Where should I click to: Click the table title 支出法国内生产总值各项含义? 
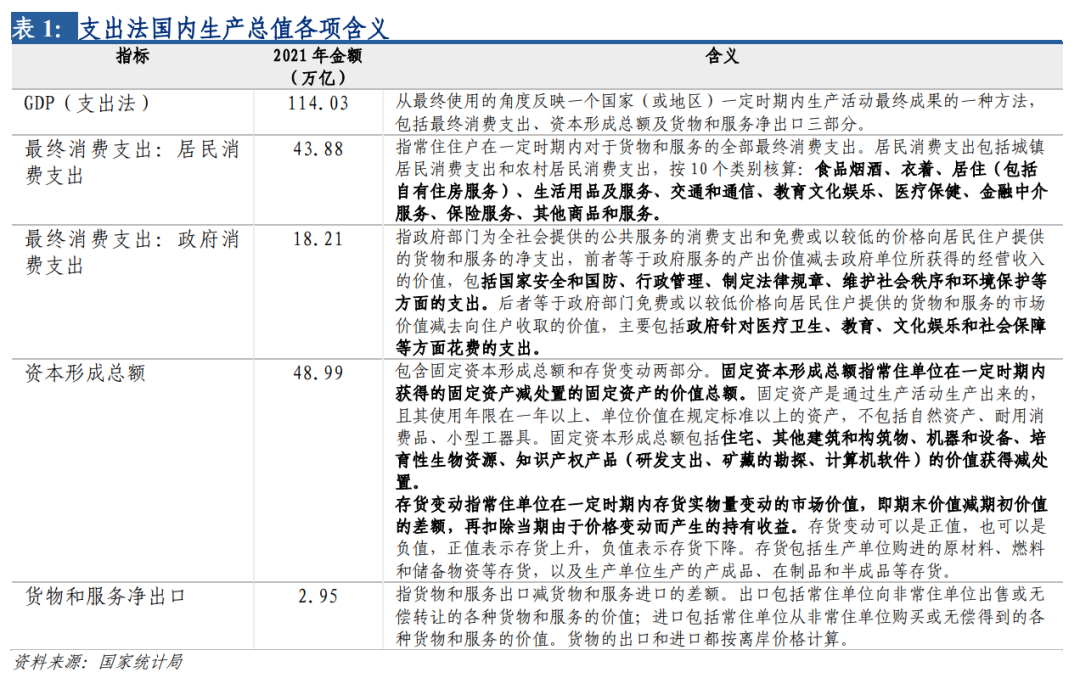pos(234,28)
